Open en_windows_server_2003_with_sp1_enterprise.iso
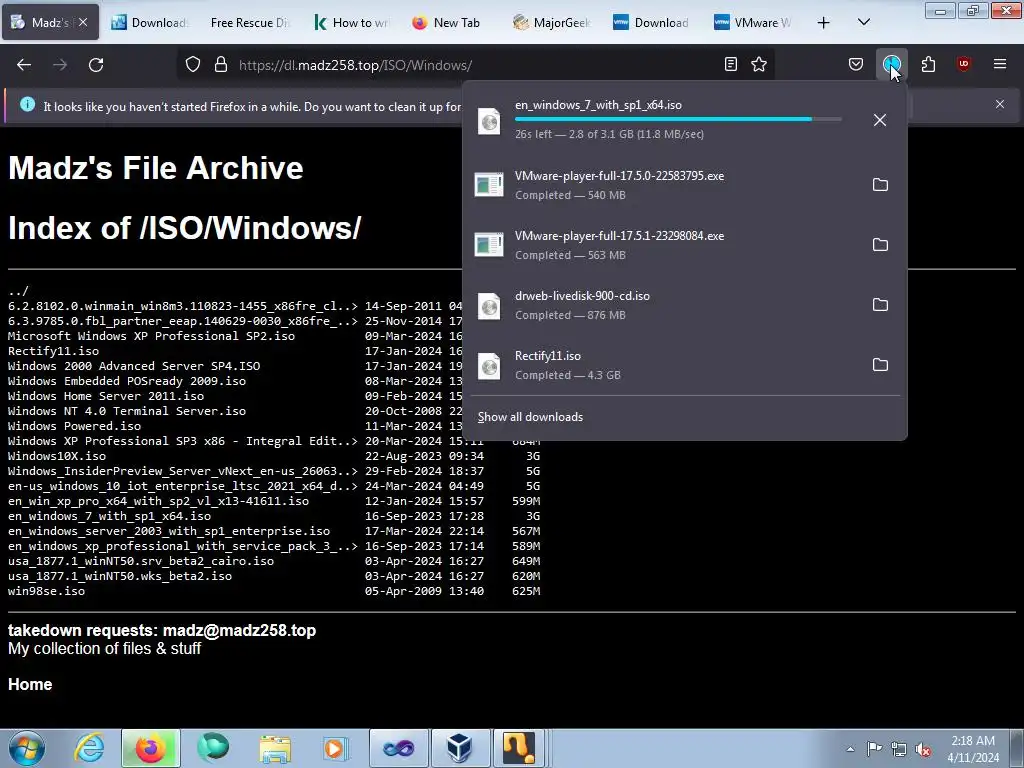1024x768 pixels. coord(169,531)
